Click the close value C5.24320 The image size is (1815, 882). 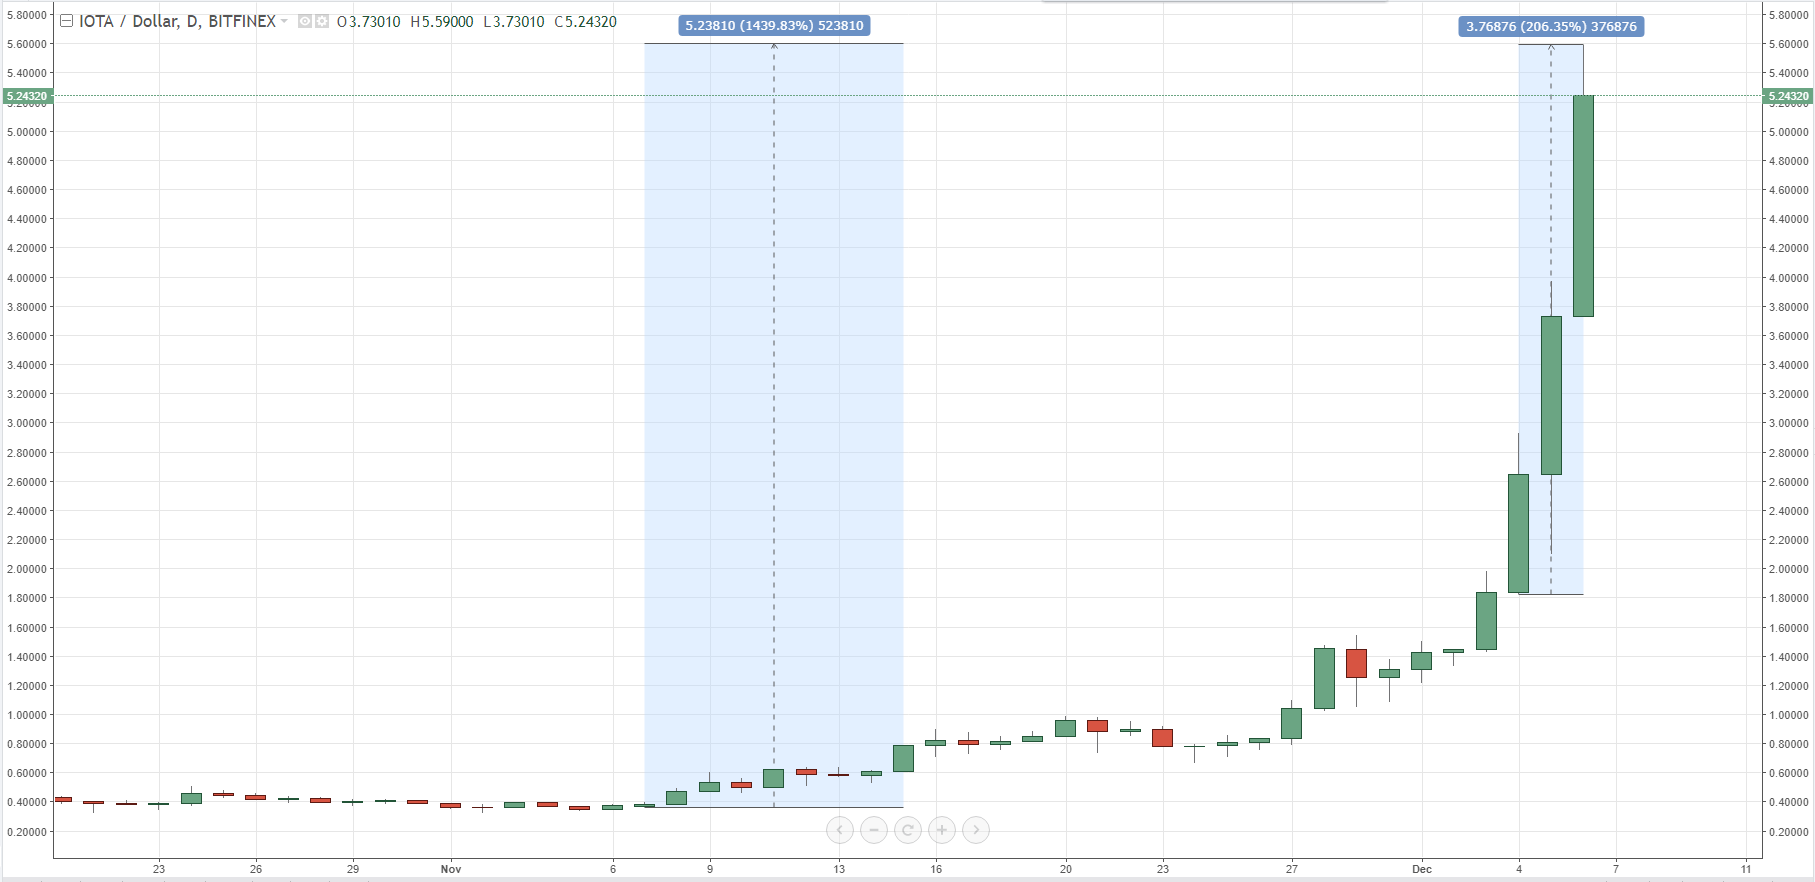click(x=586, y=22)
